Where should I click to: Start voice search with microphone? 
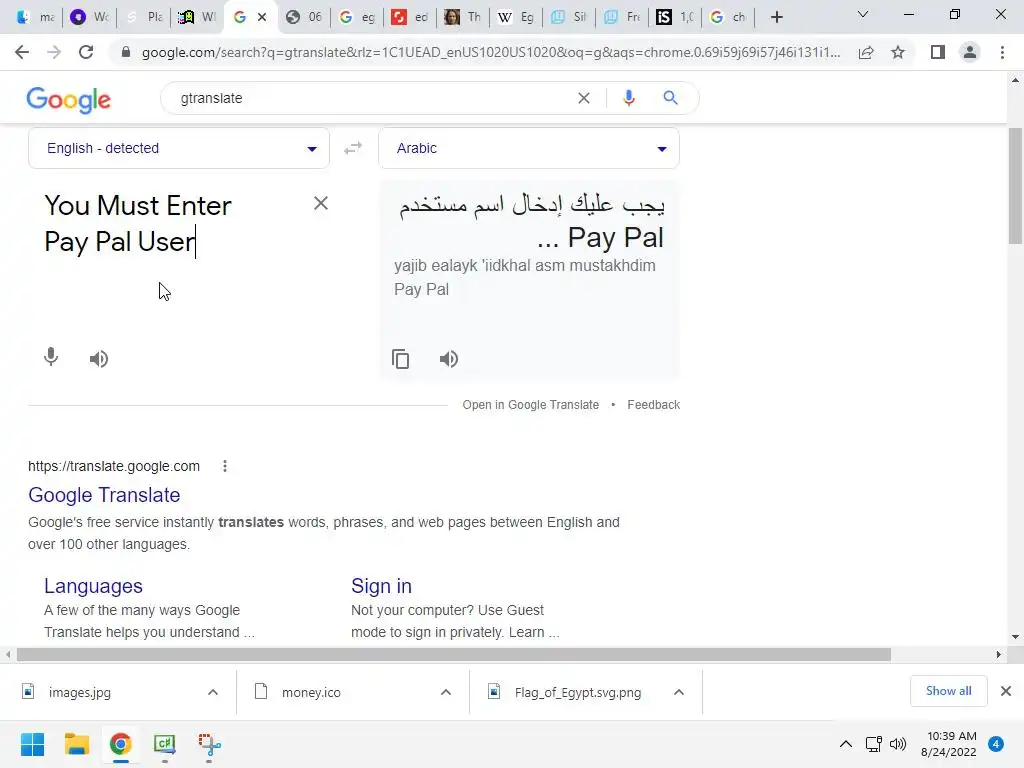click(628, 98)
